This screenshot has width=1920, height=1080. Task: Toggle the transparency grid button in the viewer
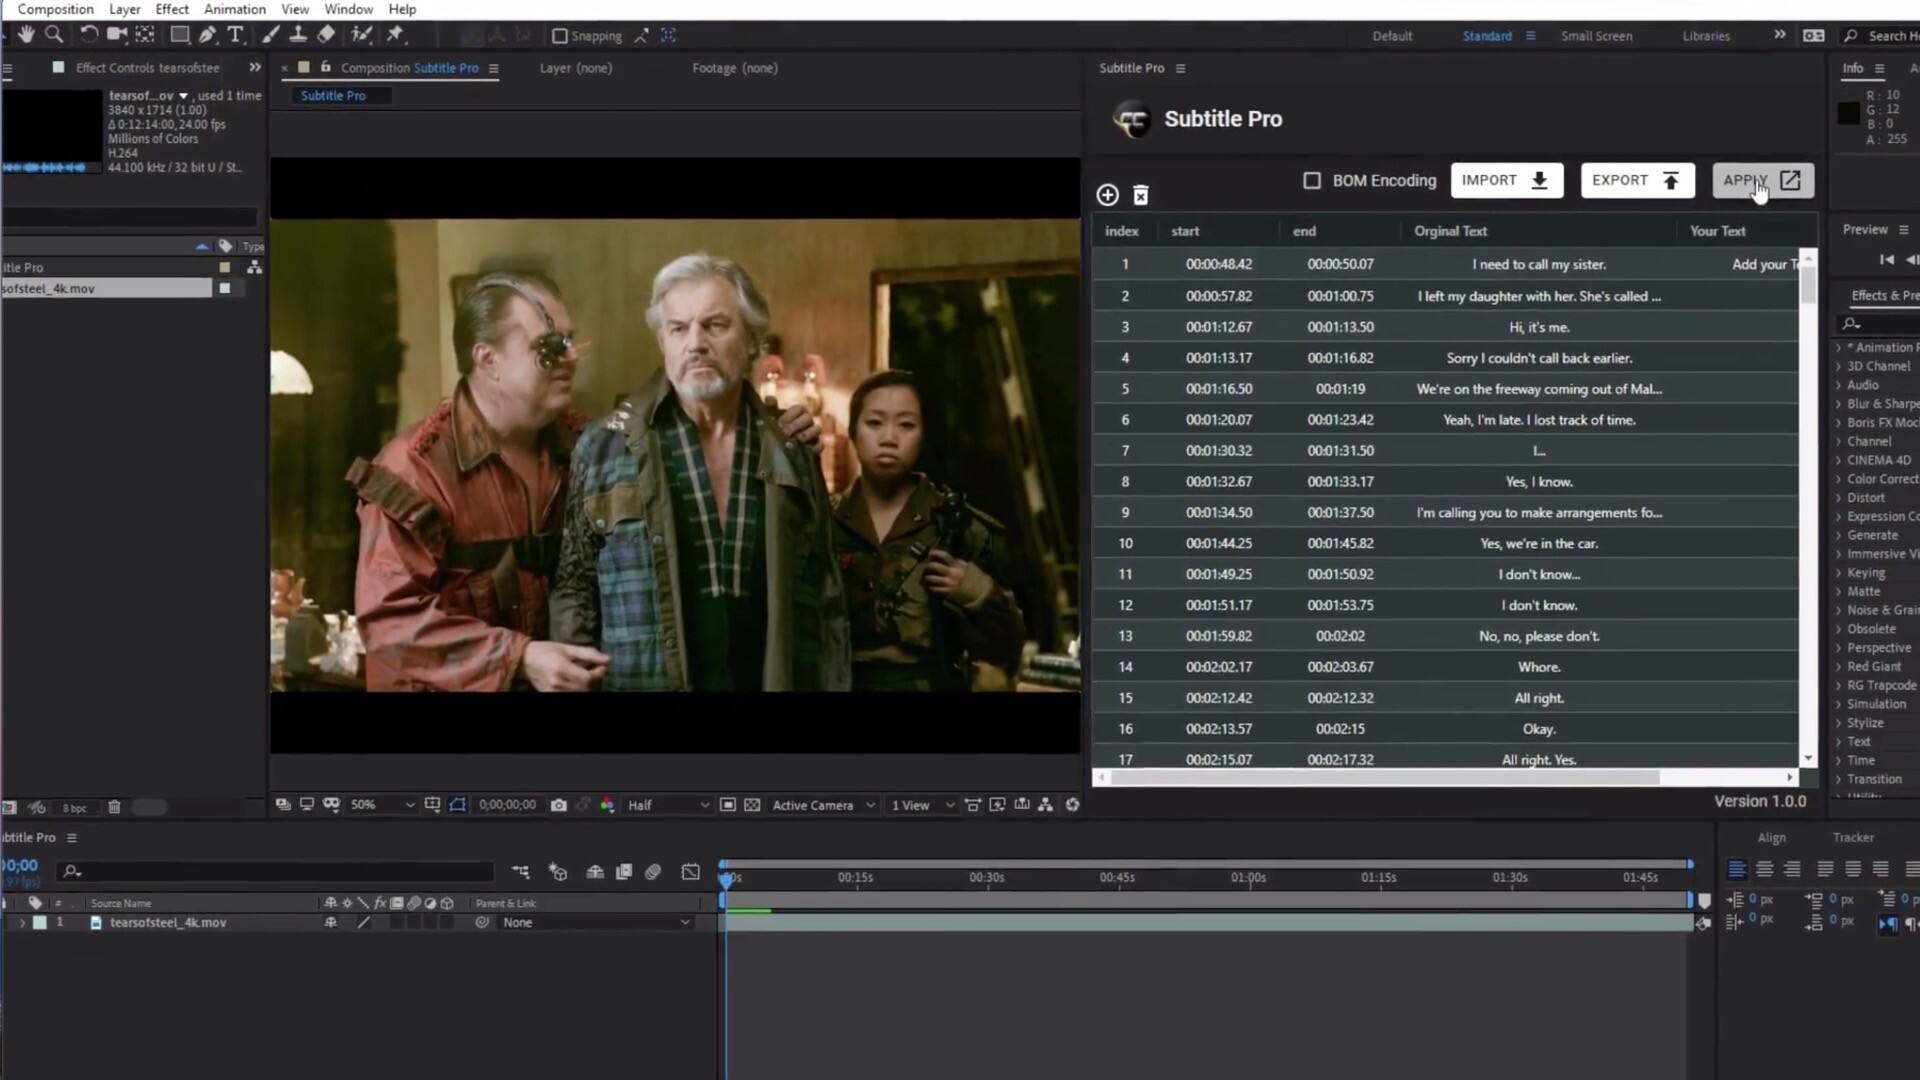(x=752, y=805)
